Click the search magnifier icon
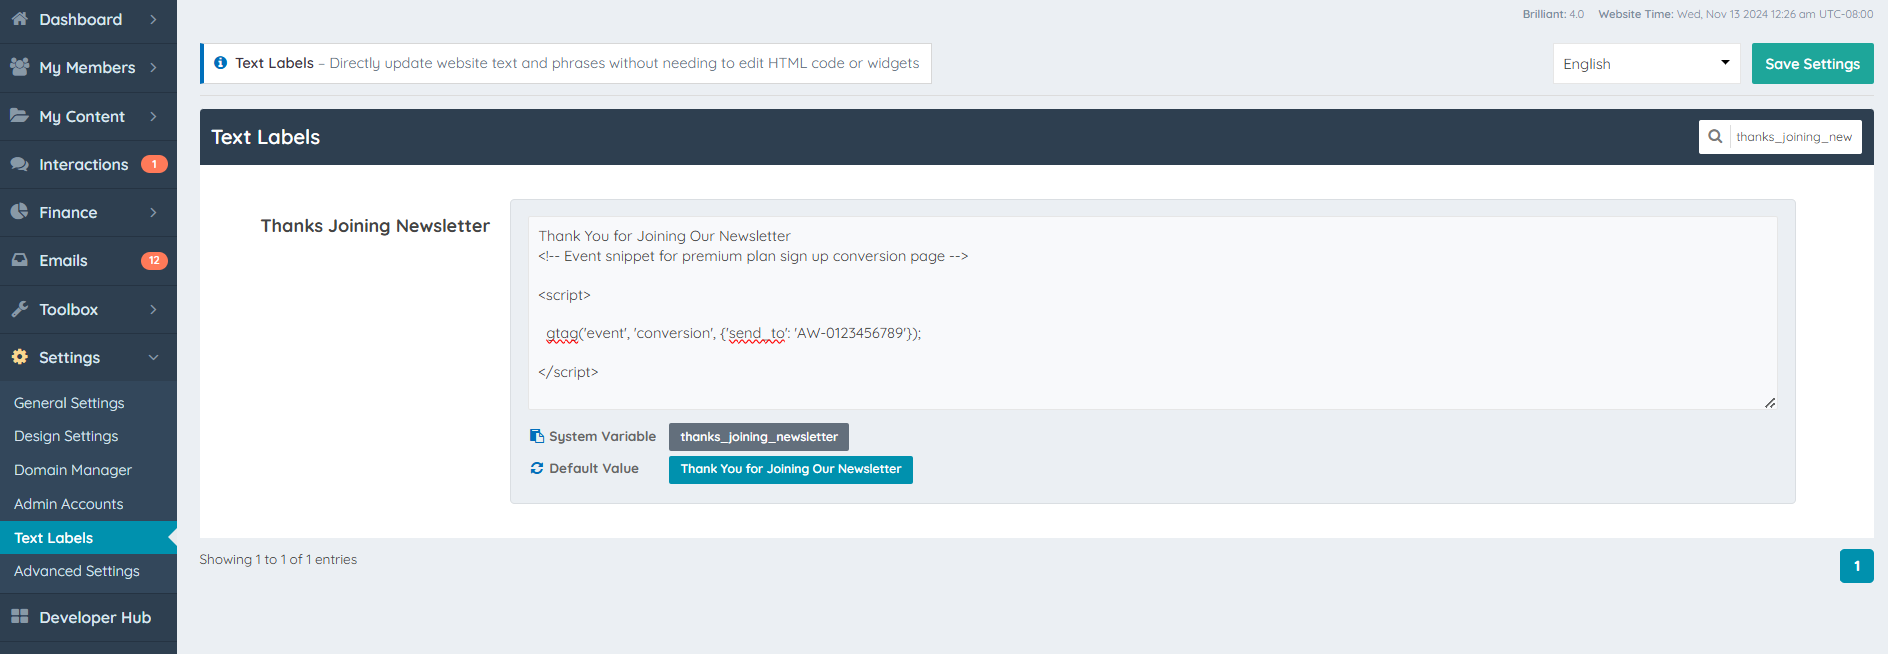 (1715, 137)
